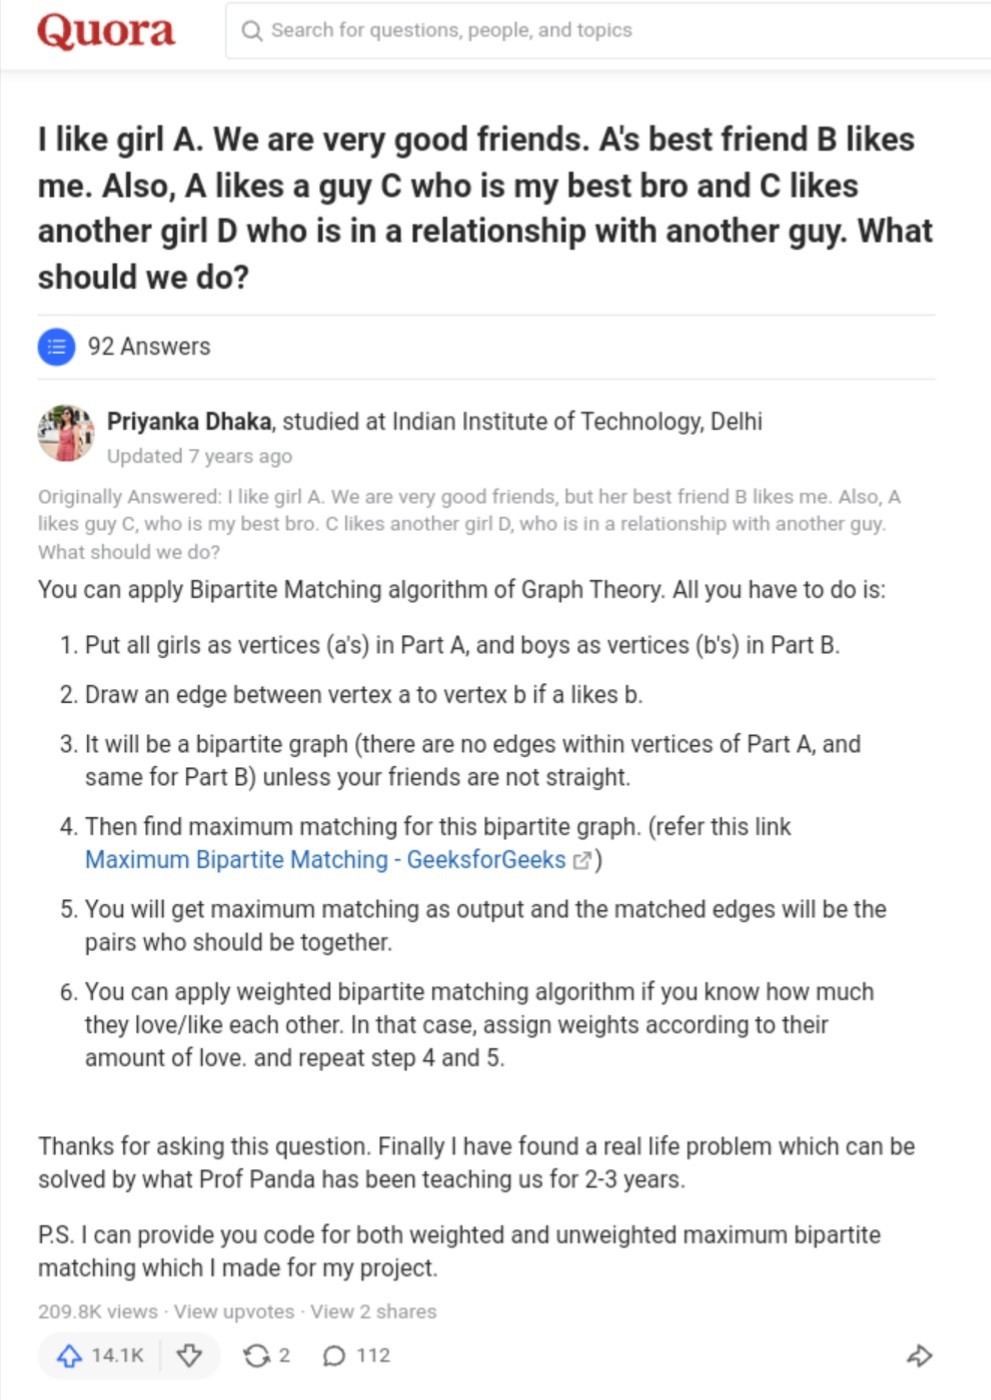The image size is (991, 1400).
Task: Open Priyanka Dhaka's profile picture
Action: 66,433
